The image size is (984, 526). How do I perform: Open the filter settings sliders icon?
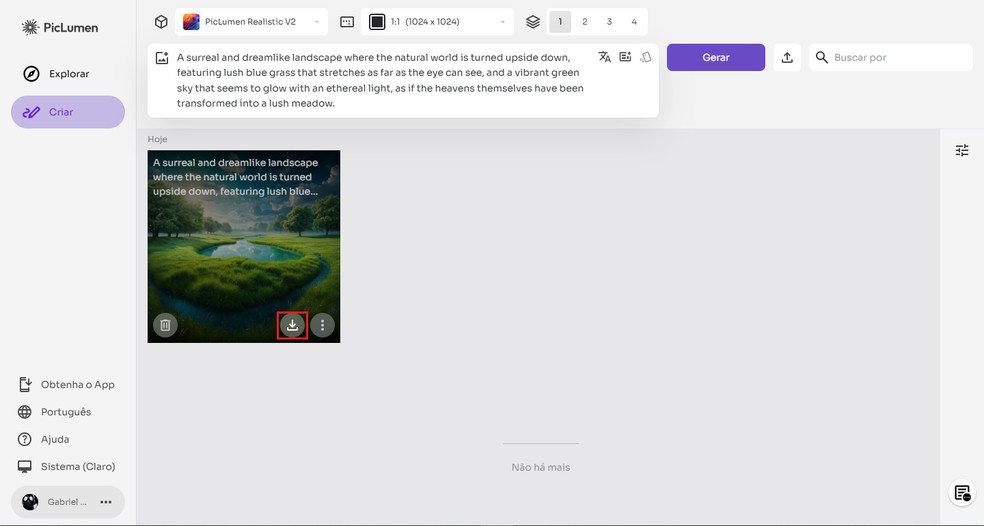tap(962, 150)
